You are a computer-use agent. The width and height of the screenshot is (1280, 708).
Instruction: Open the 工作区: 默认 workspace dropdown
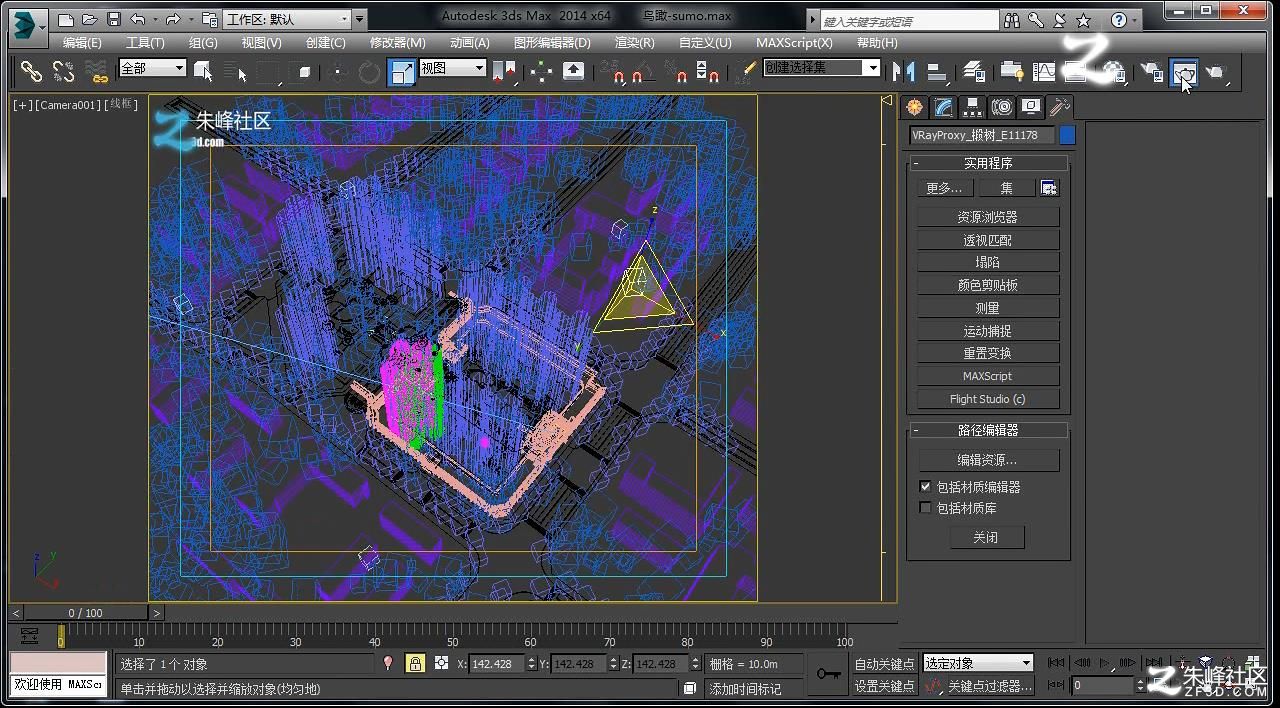286,19
